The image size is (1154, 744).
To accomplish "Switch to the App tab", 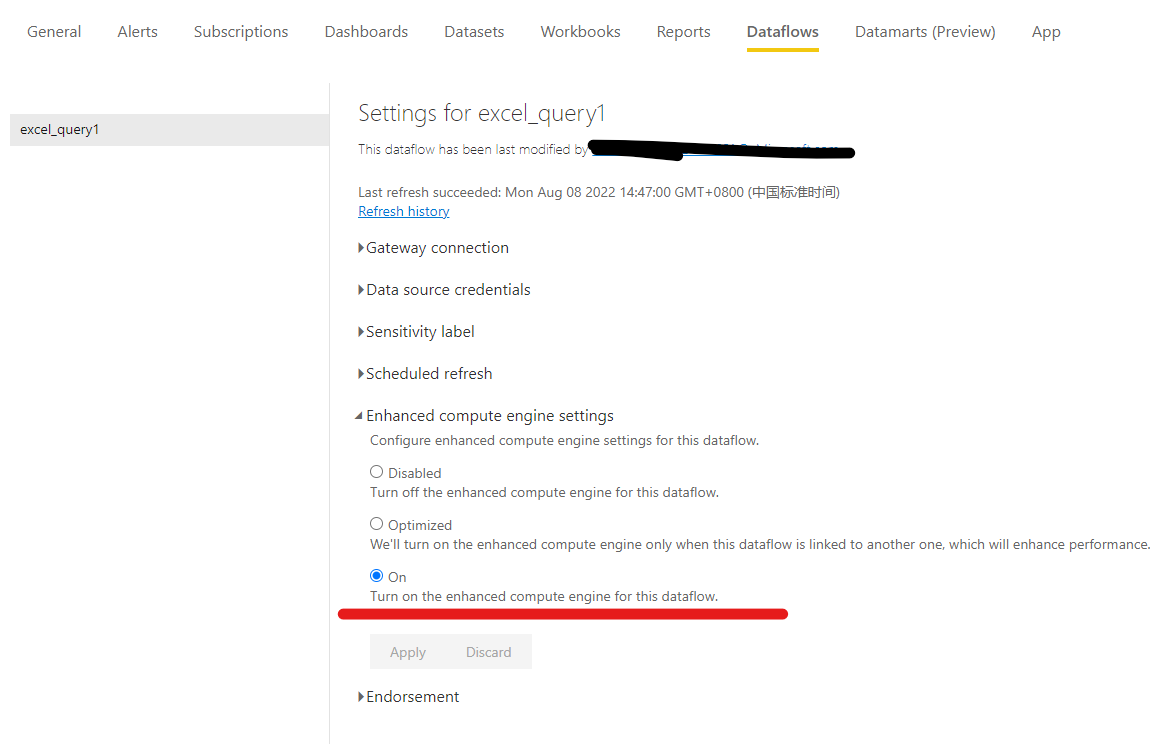I will point(1046,32).
